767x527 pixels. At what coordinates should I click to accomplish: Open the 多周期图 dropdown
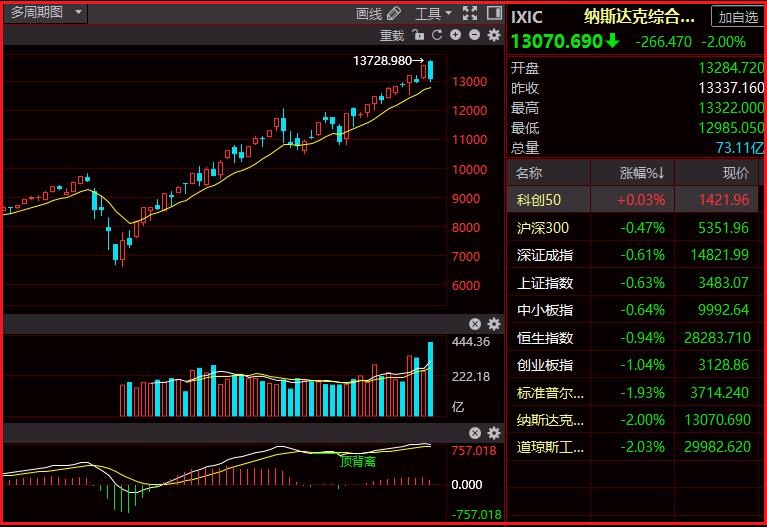[46, 12]
